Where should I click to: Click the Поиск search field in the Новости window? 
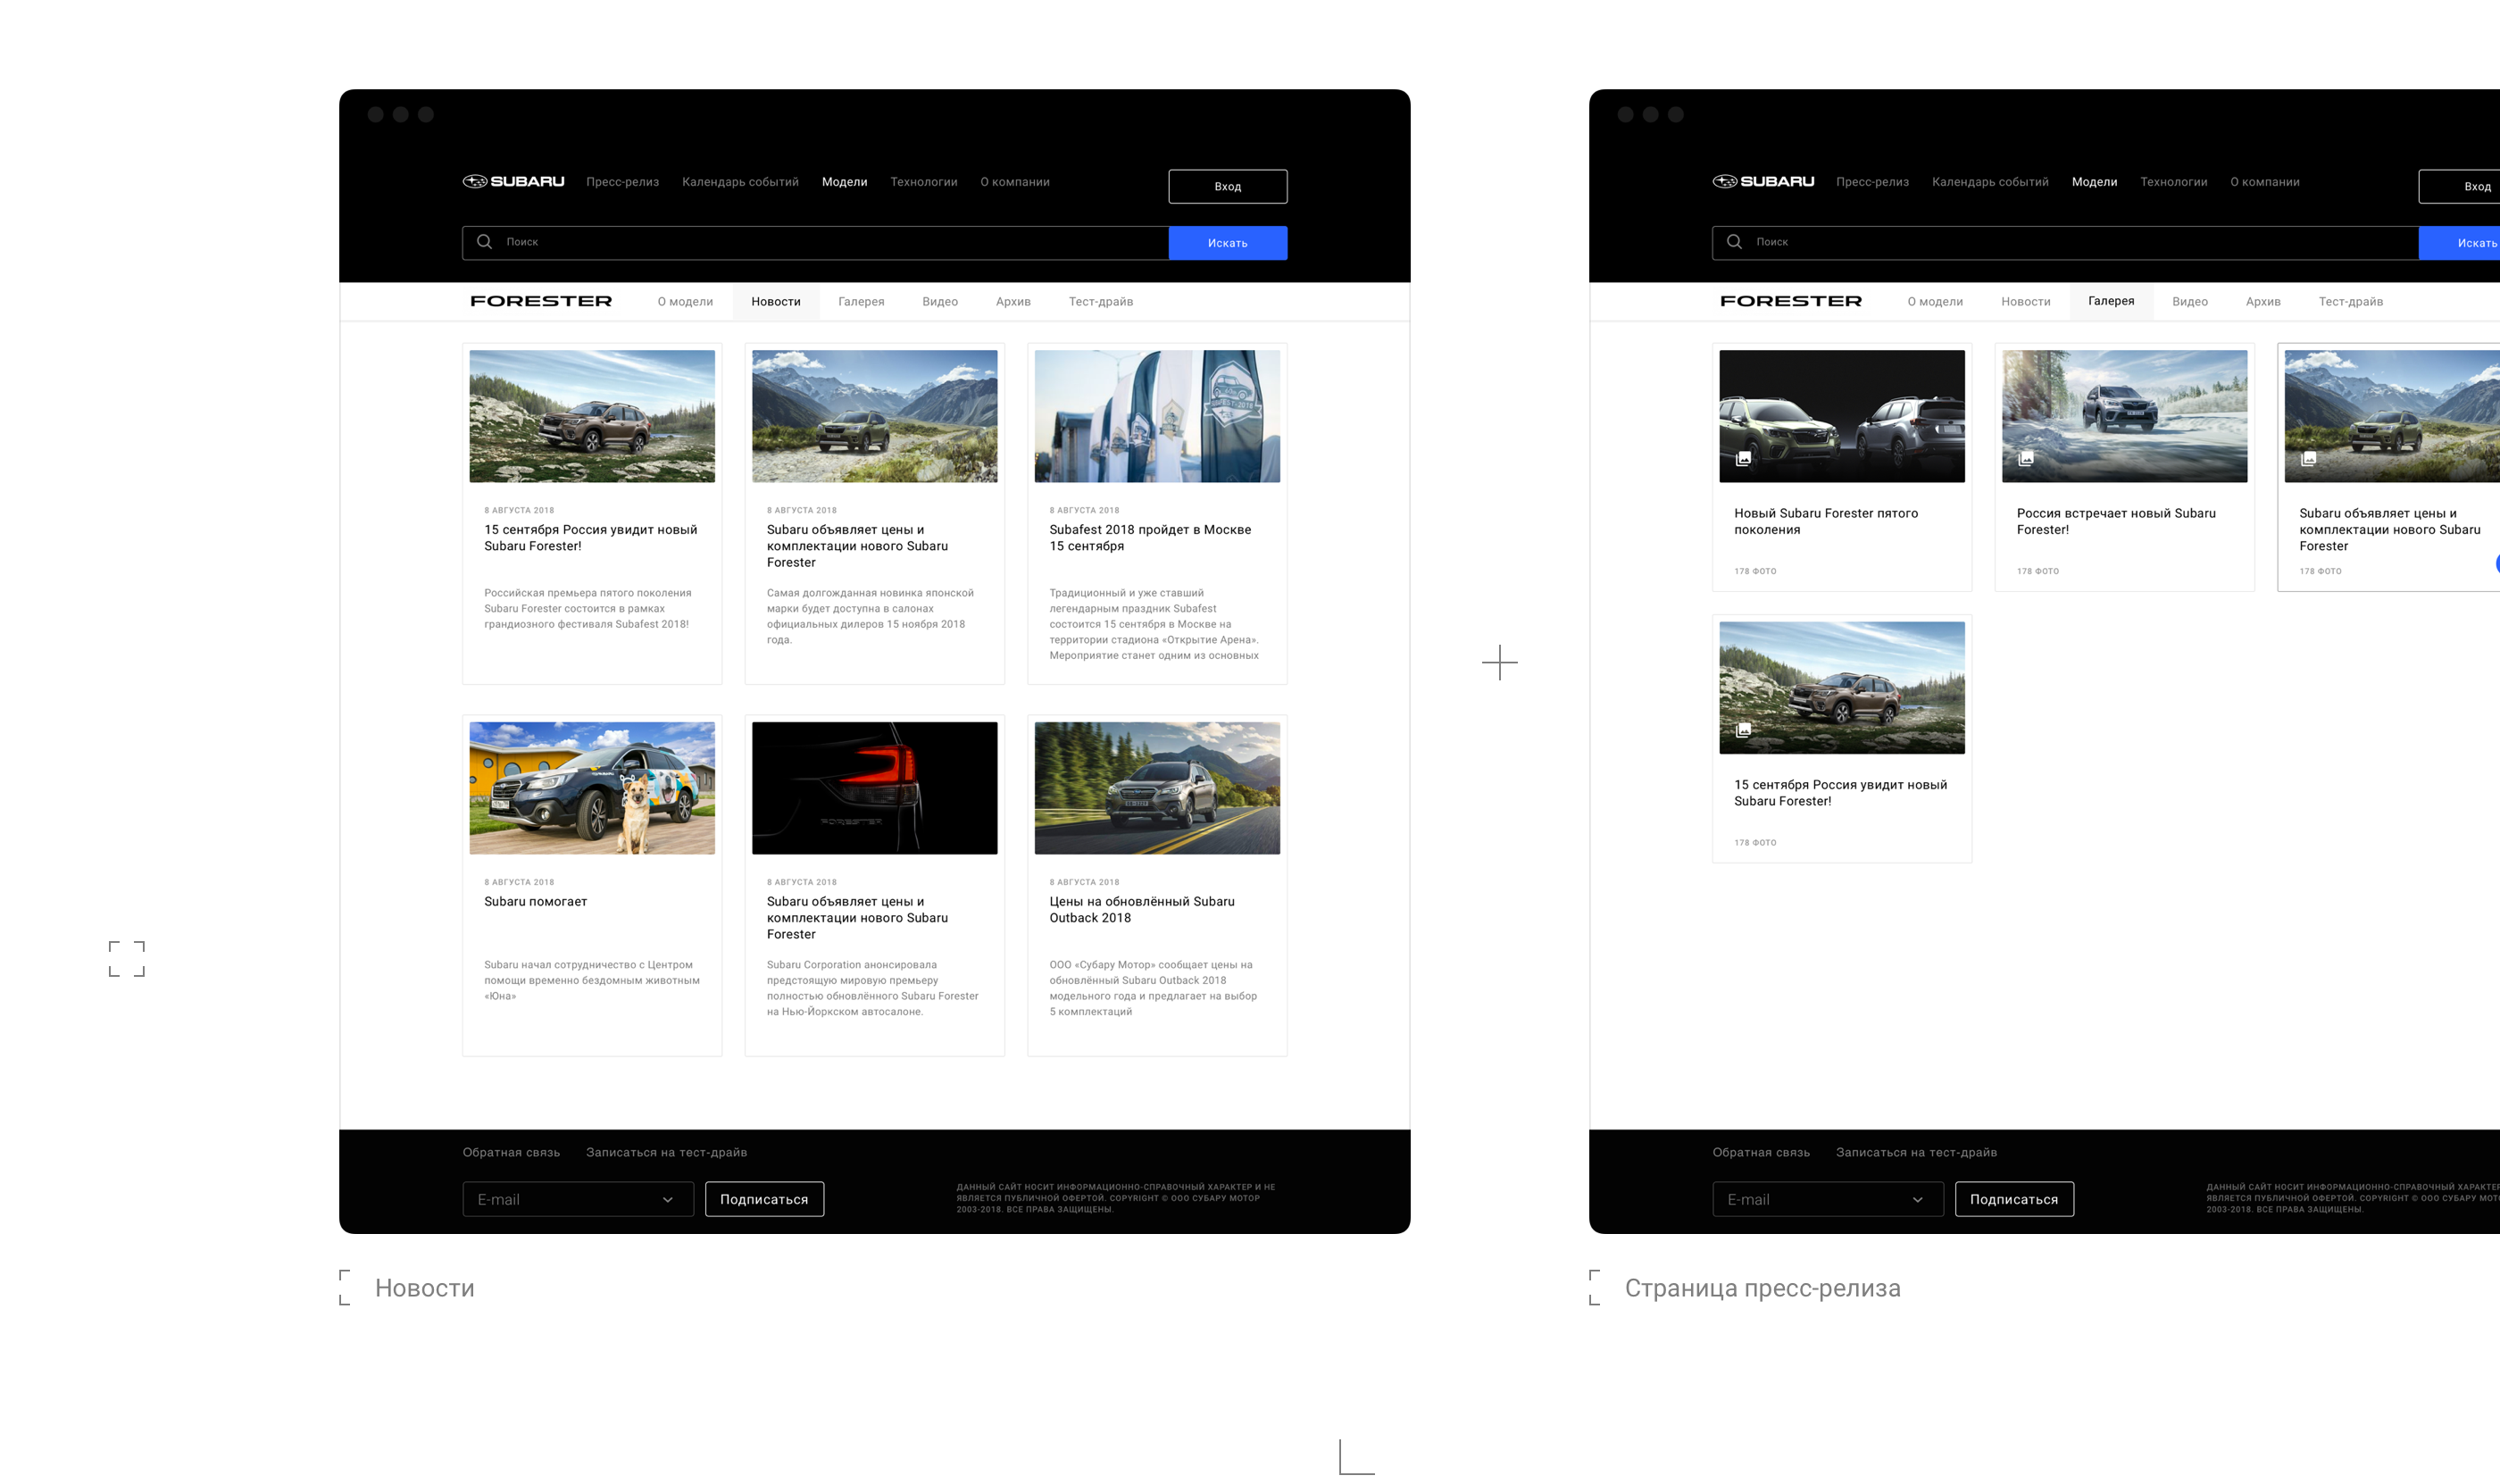pyautogui.click(x=815, y=243)
